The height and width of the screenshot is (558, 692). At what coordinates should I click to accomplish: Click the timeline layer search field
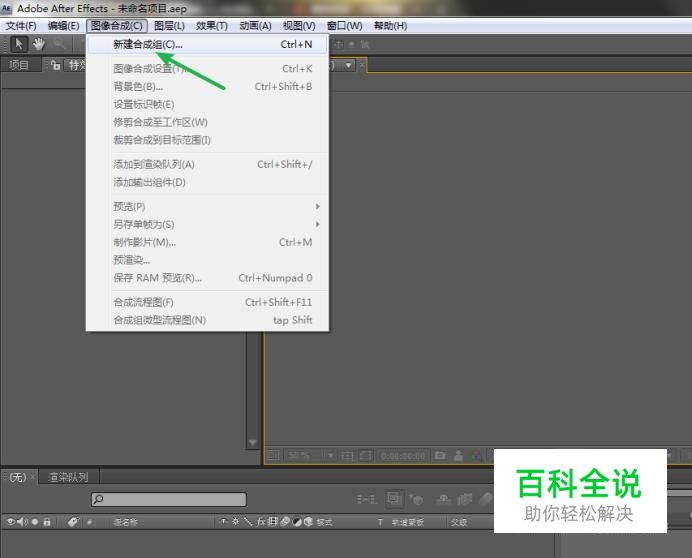(x=169, y=499)
